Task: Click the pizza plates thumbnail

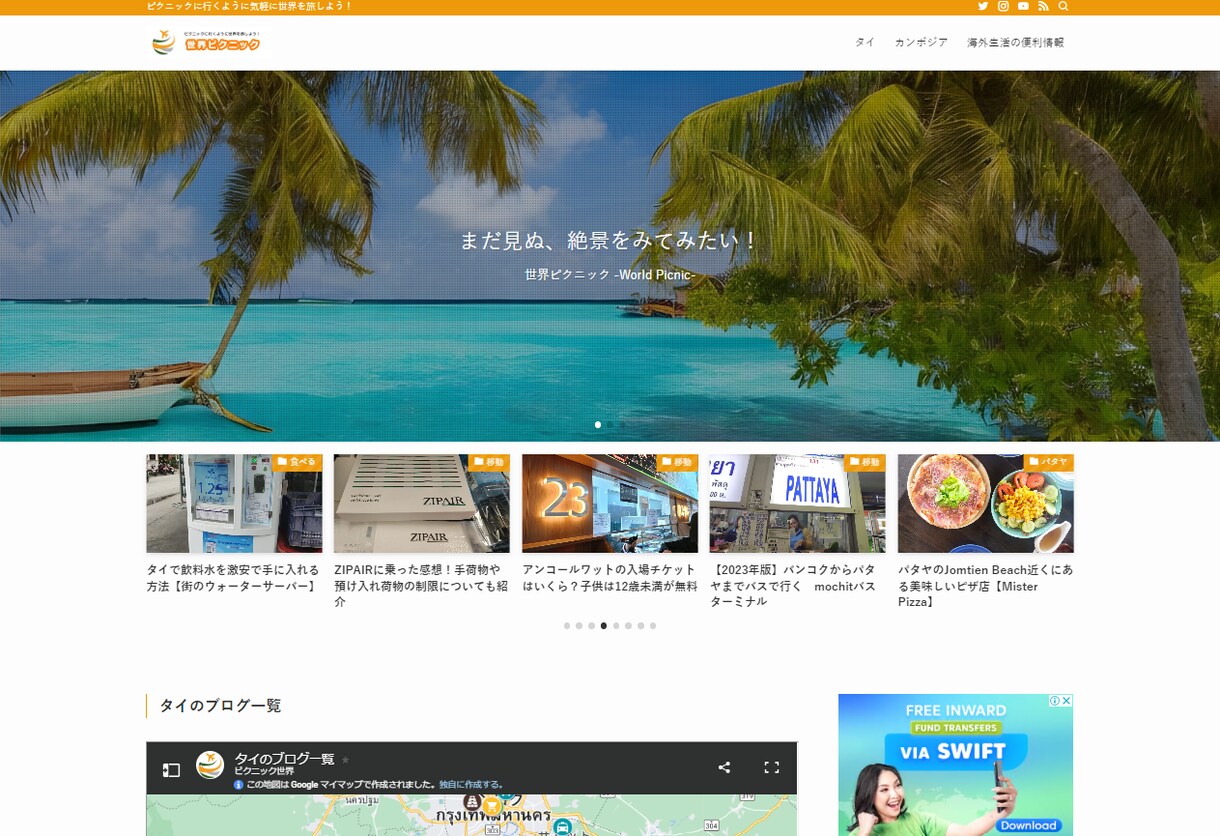Action: 986,504
